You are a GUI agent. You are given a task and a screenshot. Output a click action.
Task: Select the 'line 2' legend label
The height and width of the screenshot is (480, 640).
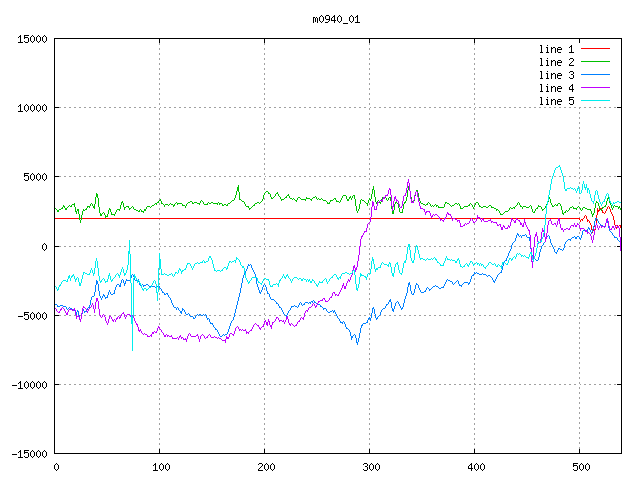coord(556,62)
